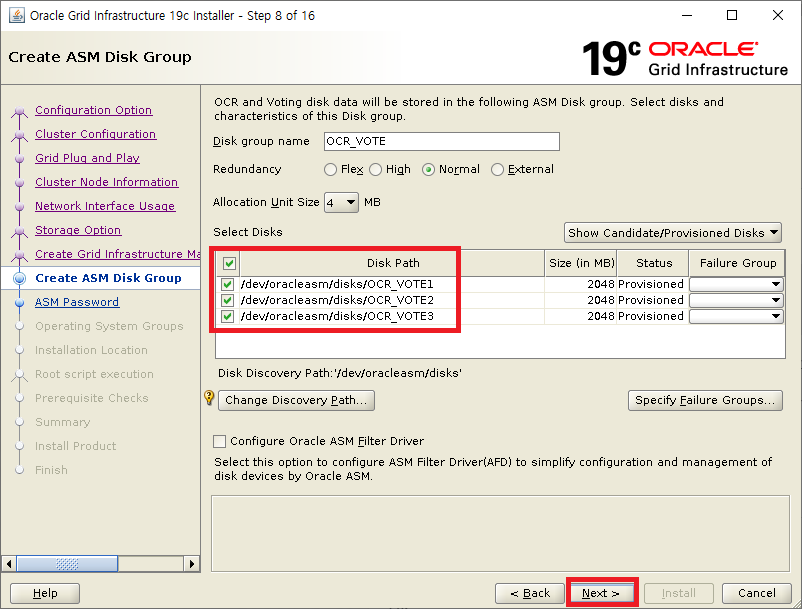The height and width of the screenshot is (609, 802).
Task: Click the Disk group name field
Action: pos(442,142)
